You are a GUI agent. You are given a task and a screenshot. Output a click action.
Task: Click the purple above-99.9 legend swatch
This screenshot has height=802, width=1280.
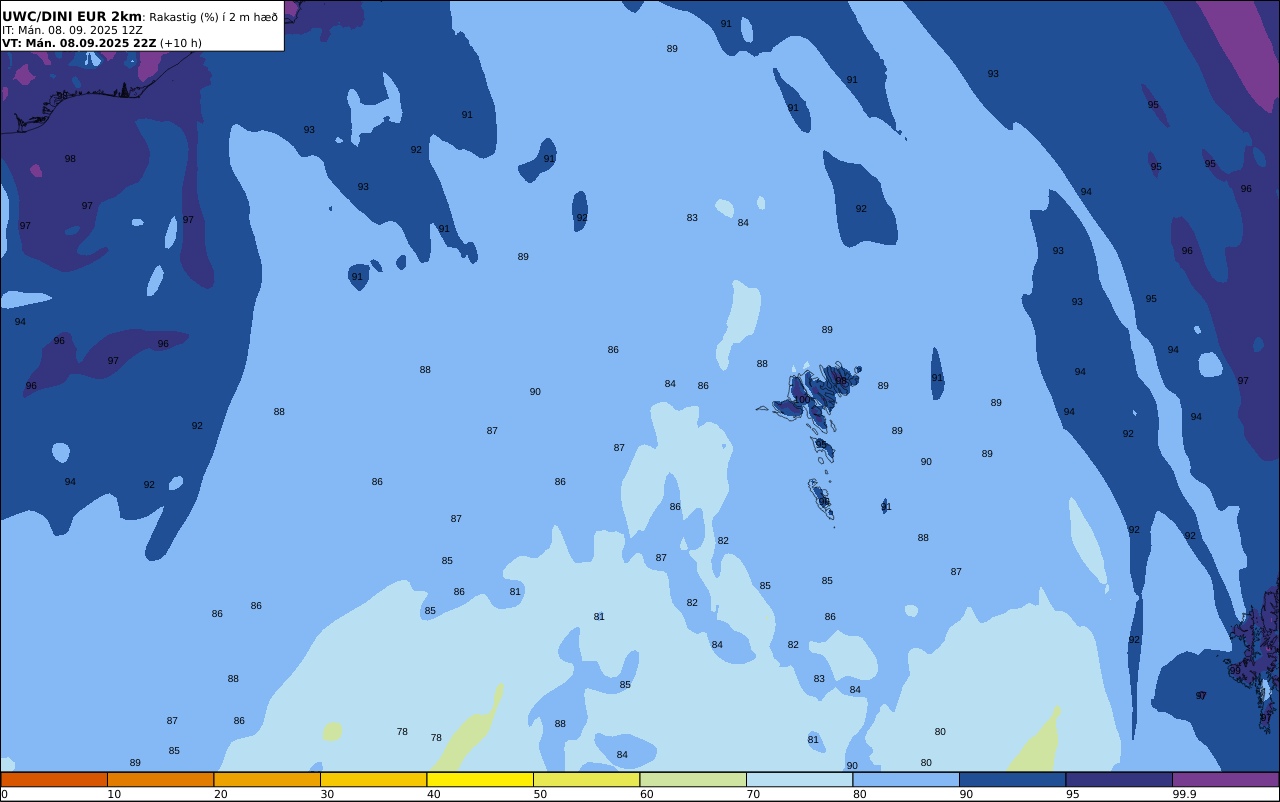click(1225, 779)
